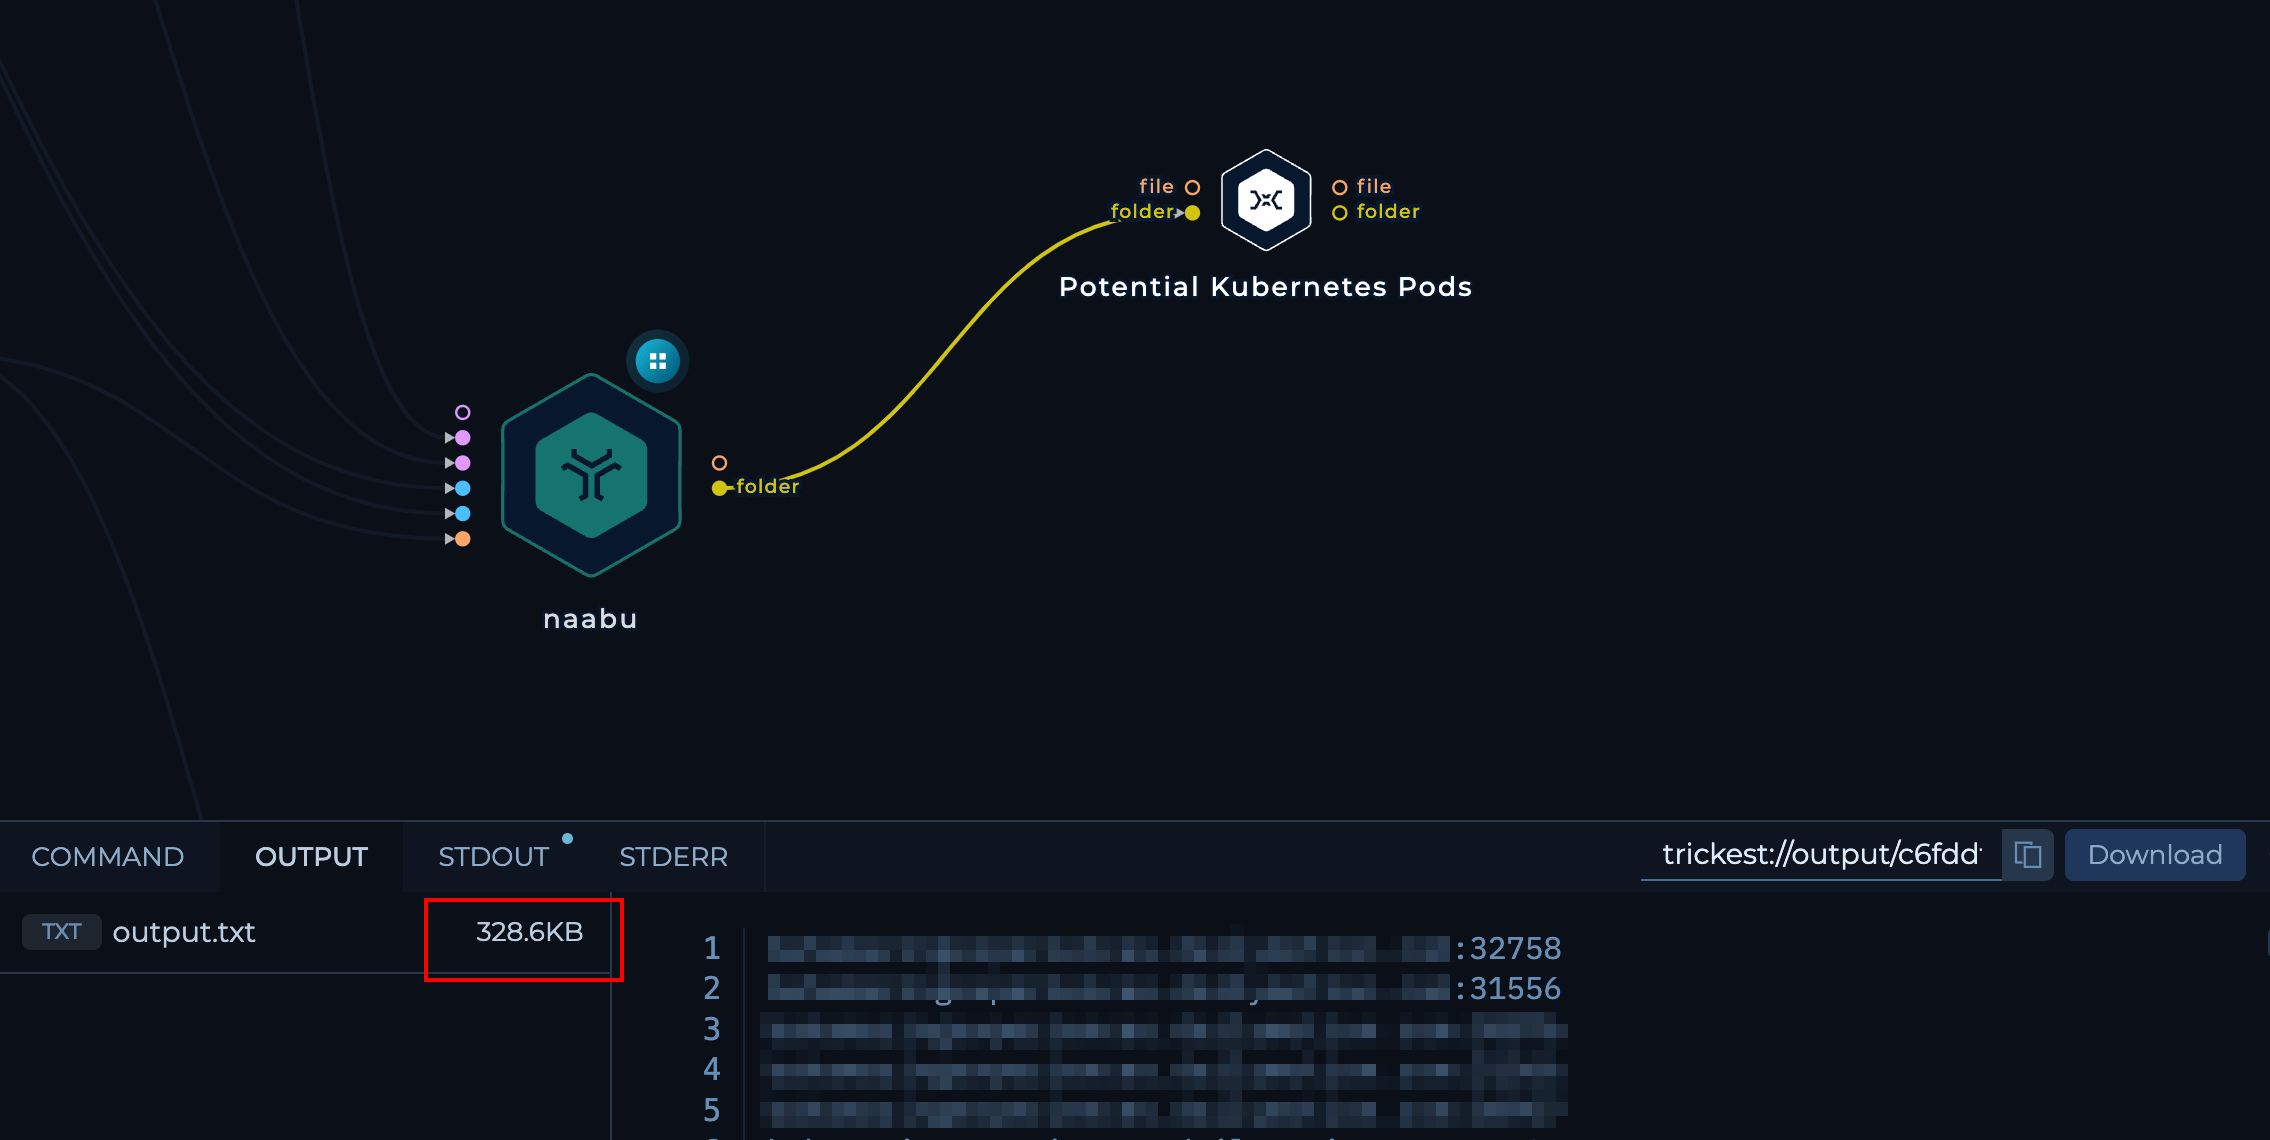
Task: Click the copy URL icon next to trickest output
Action: (2030, 856)
